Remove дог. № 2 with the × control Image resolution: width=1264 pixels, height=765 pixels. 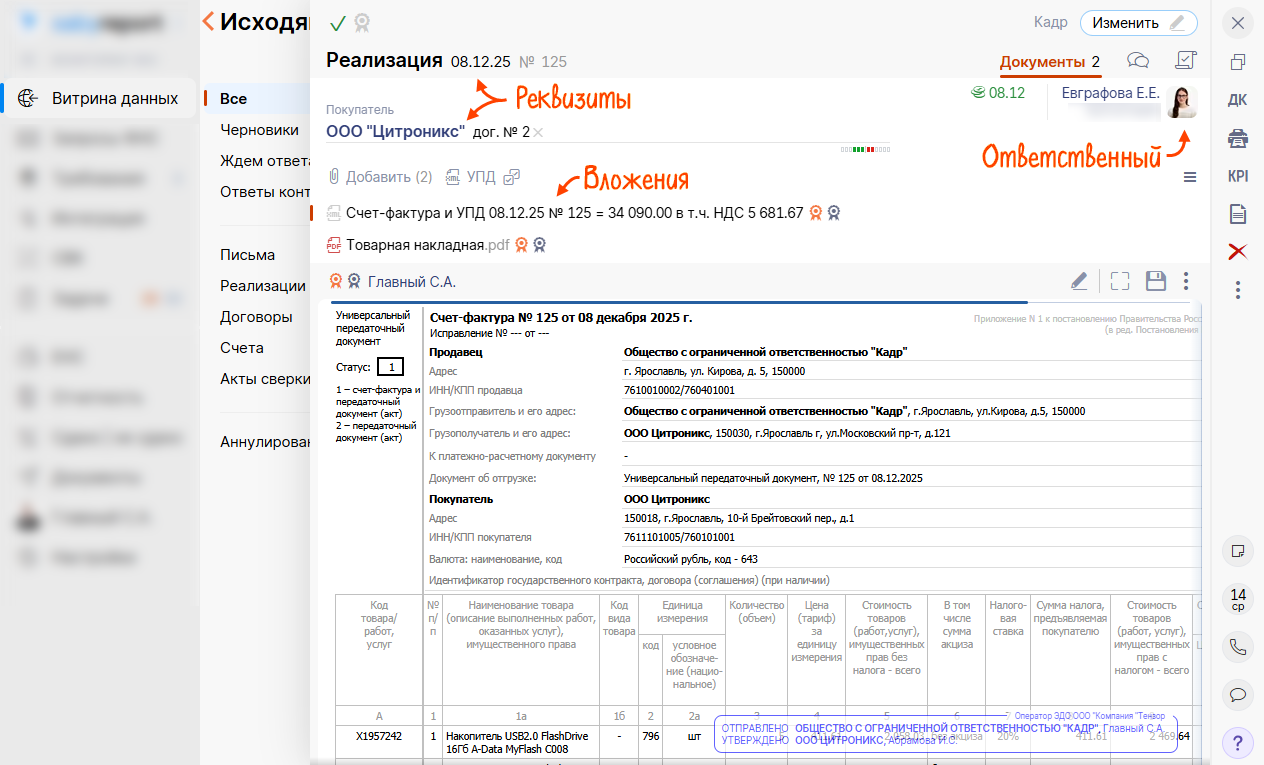(537, 131)
